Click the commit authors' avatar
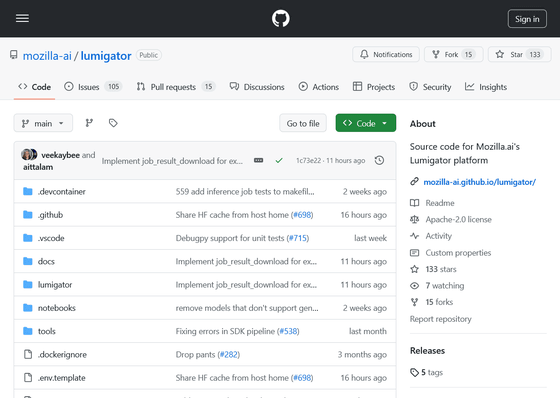The width and height of the screenshot is (560, 398). pos(29,155)
